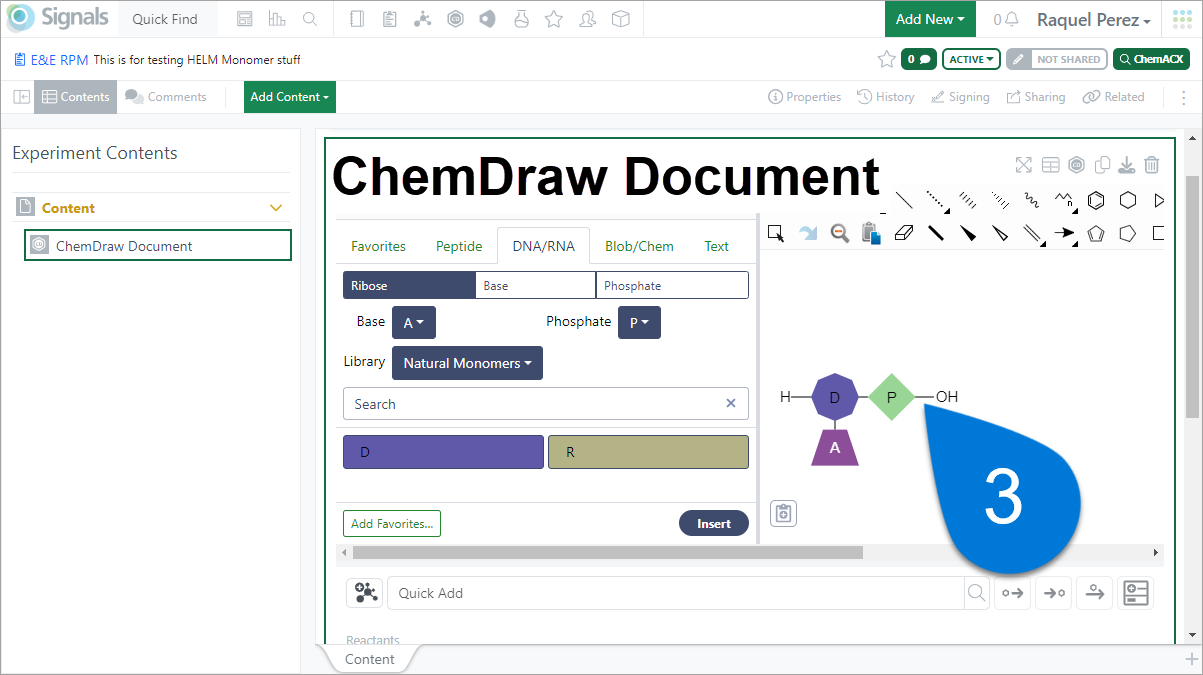The height and width of the screenshot is (675, 1203).
Task: Open the more options kebab menu
Action: [1185, 97]
